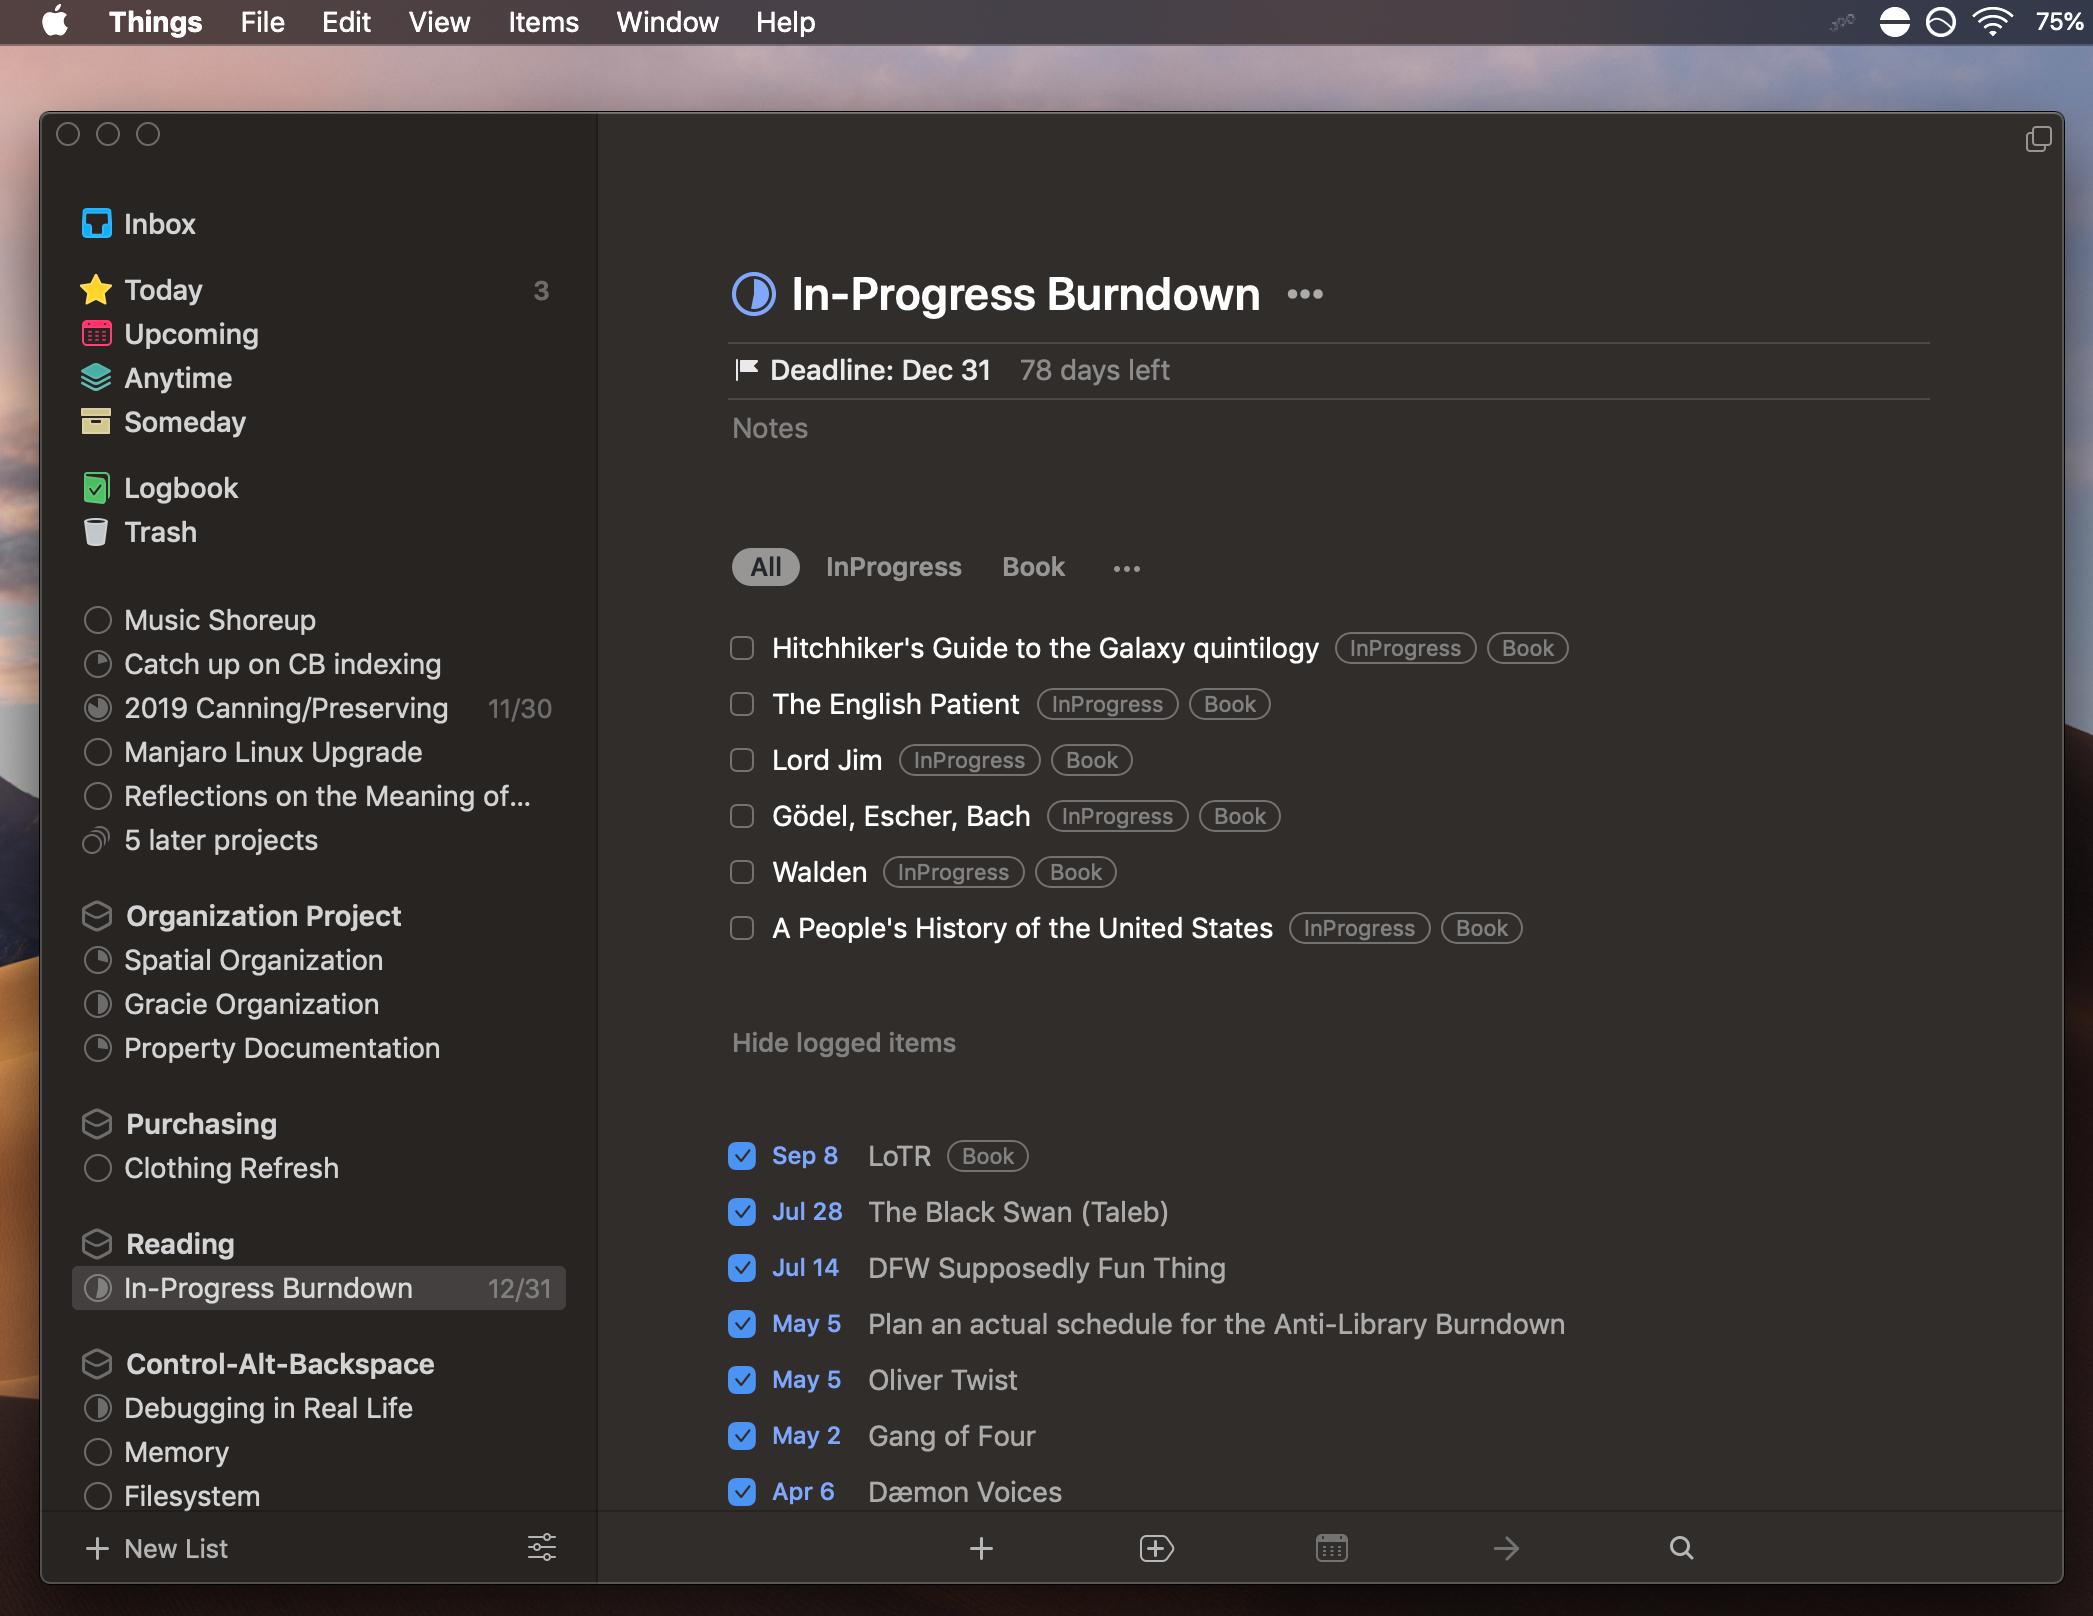Image resolution: width=2093 pixels, height=1616 pixels.
Task: Check off Lord Jim
Action: 742,760
